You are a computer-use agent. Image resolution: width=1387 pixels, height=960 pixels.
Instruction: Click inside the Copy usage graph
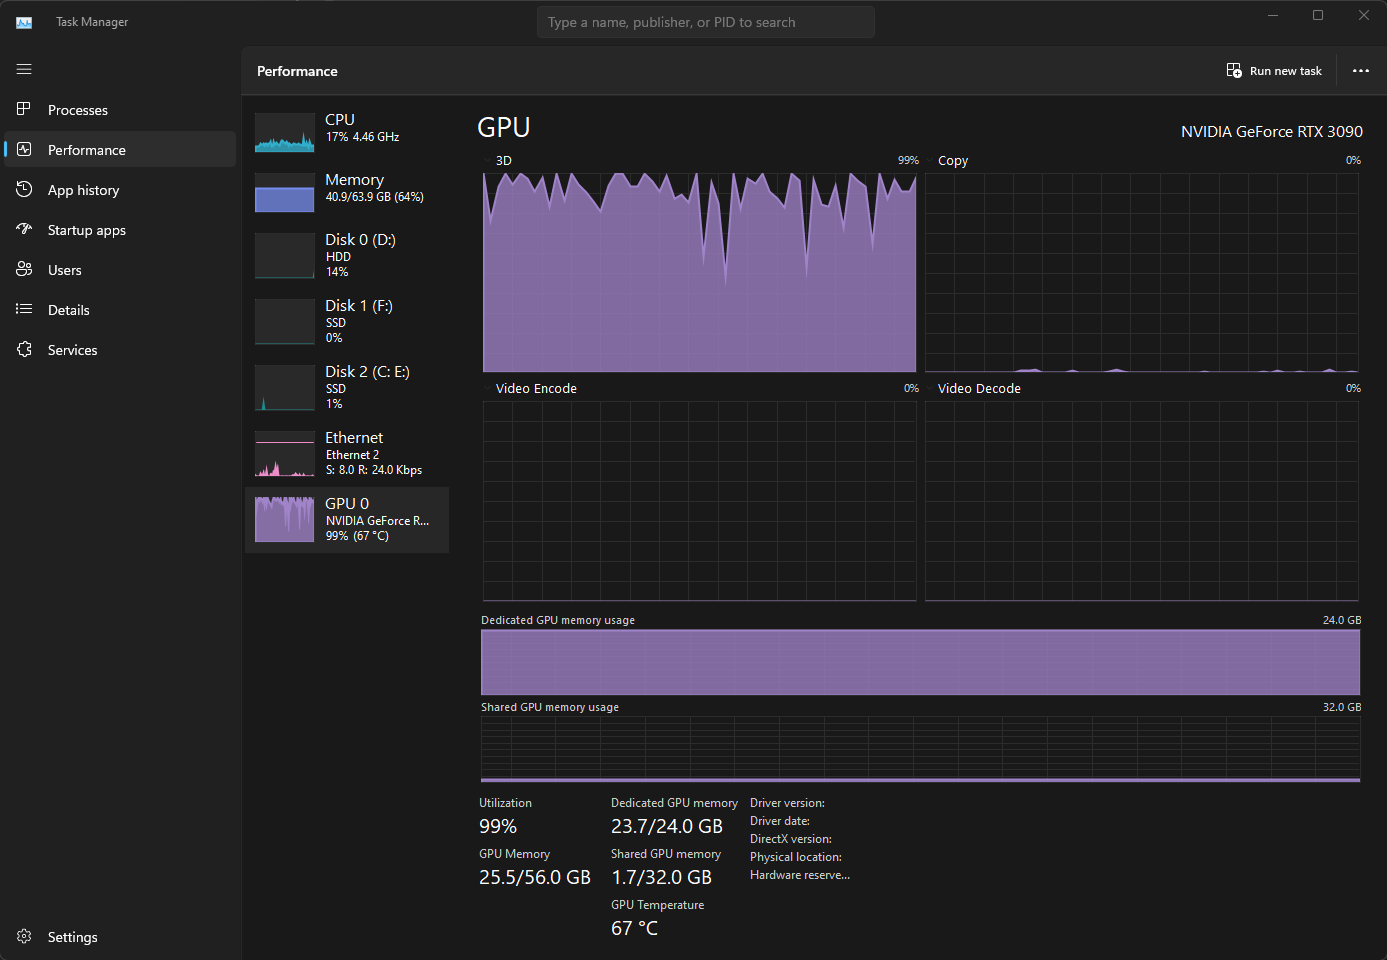click(1141, 272)
